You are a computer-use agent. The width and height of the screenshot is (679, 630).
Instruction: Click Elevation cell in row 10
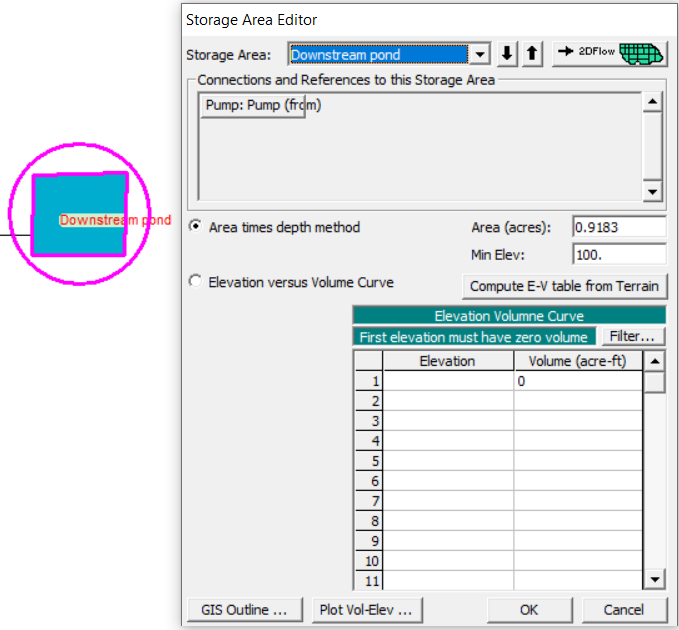448,561
